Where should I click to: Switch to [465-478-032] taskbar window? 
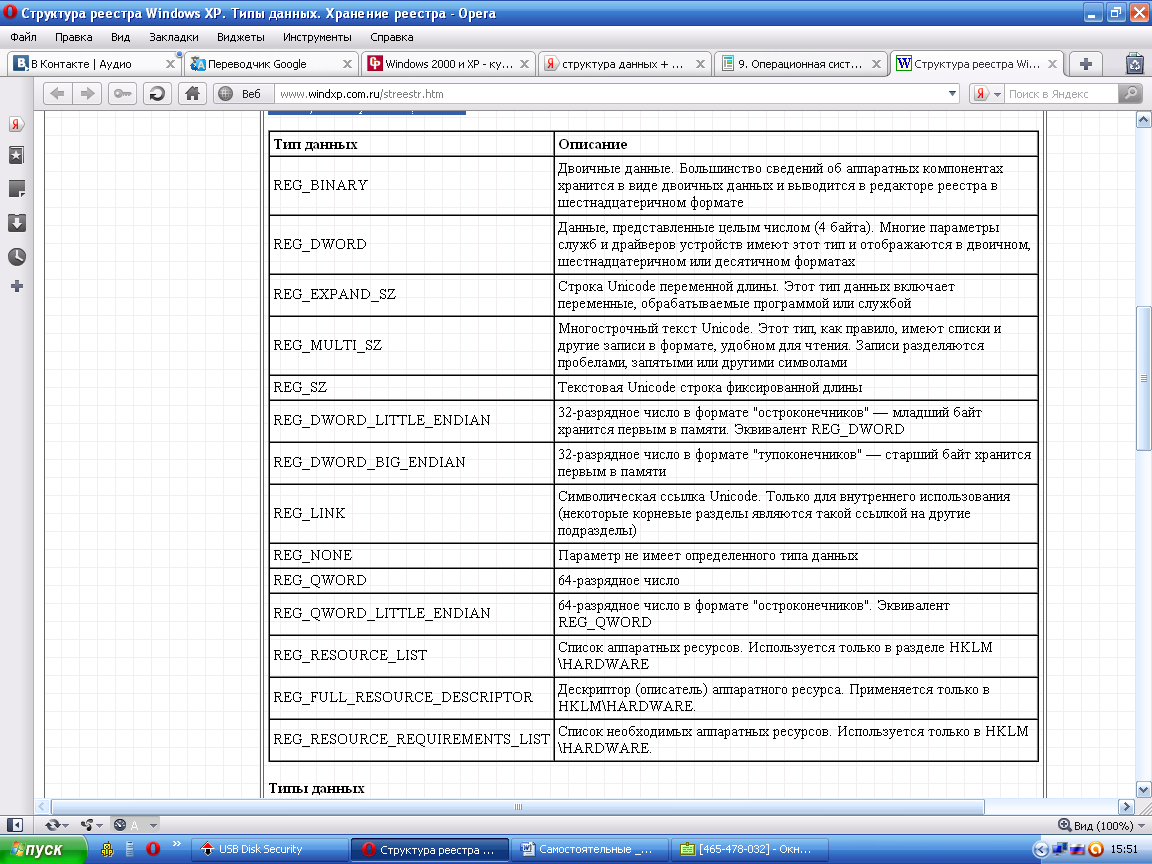click(749, 849)
